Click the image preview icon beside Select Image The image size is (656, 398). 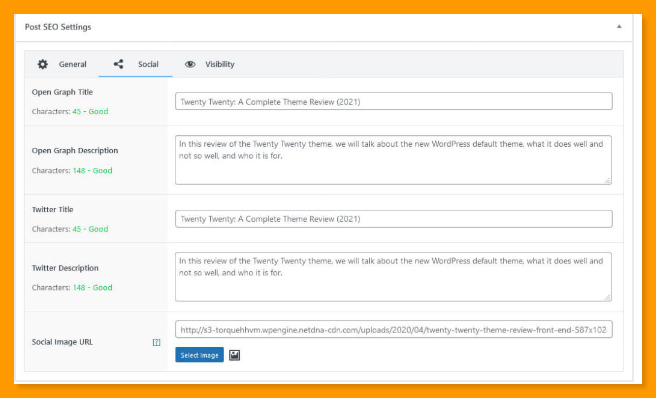click(x=235, y=355)
